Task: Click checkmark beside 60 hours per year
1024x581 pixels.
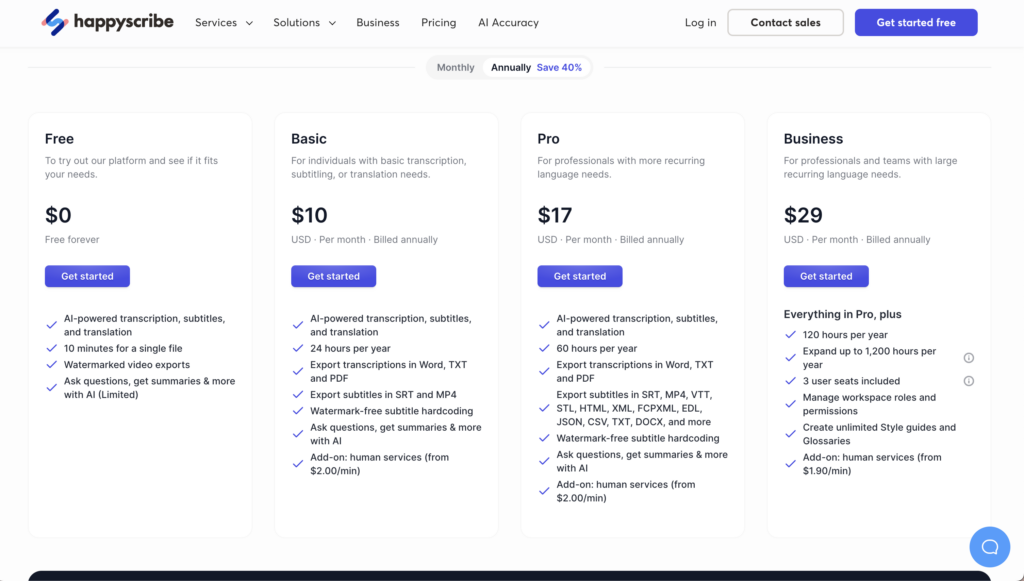Action: 544,349
